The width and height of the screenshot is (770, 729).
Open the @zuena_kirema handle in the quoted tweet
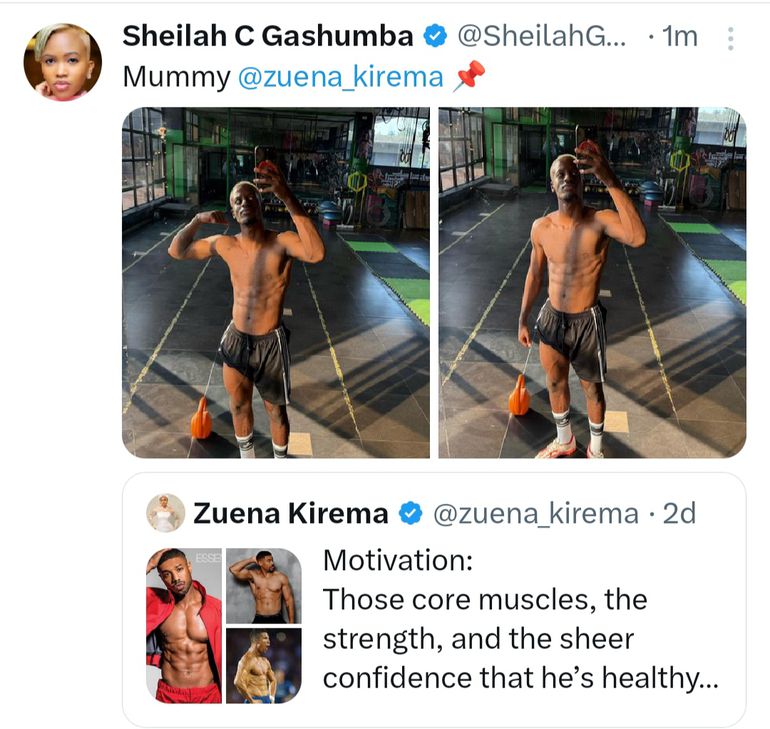click(536, 513)
